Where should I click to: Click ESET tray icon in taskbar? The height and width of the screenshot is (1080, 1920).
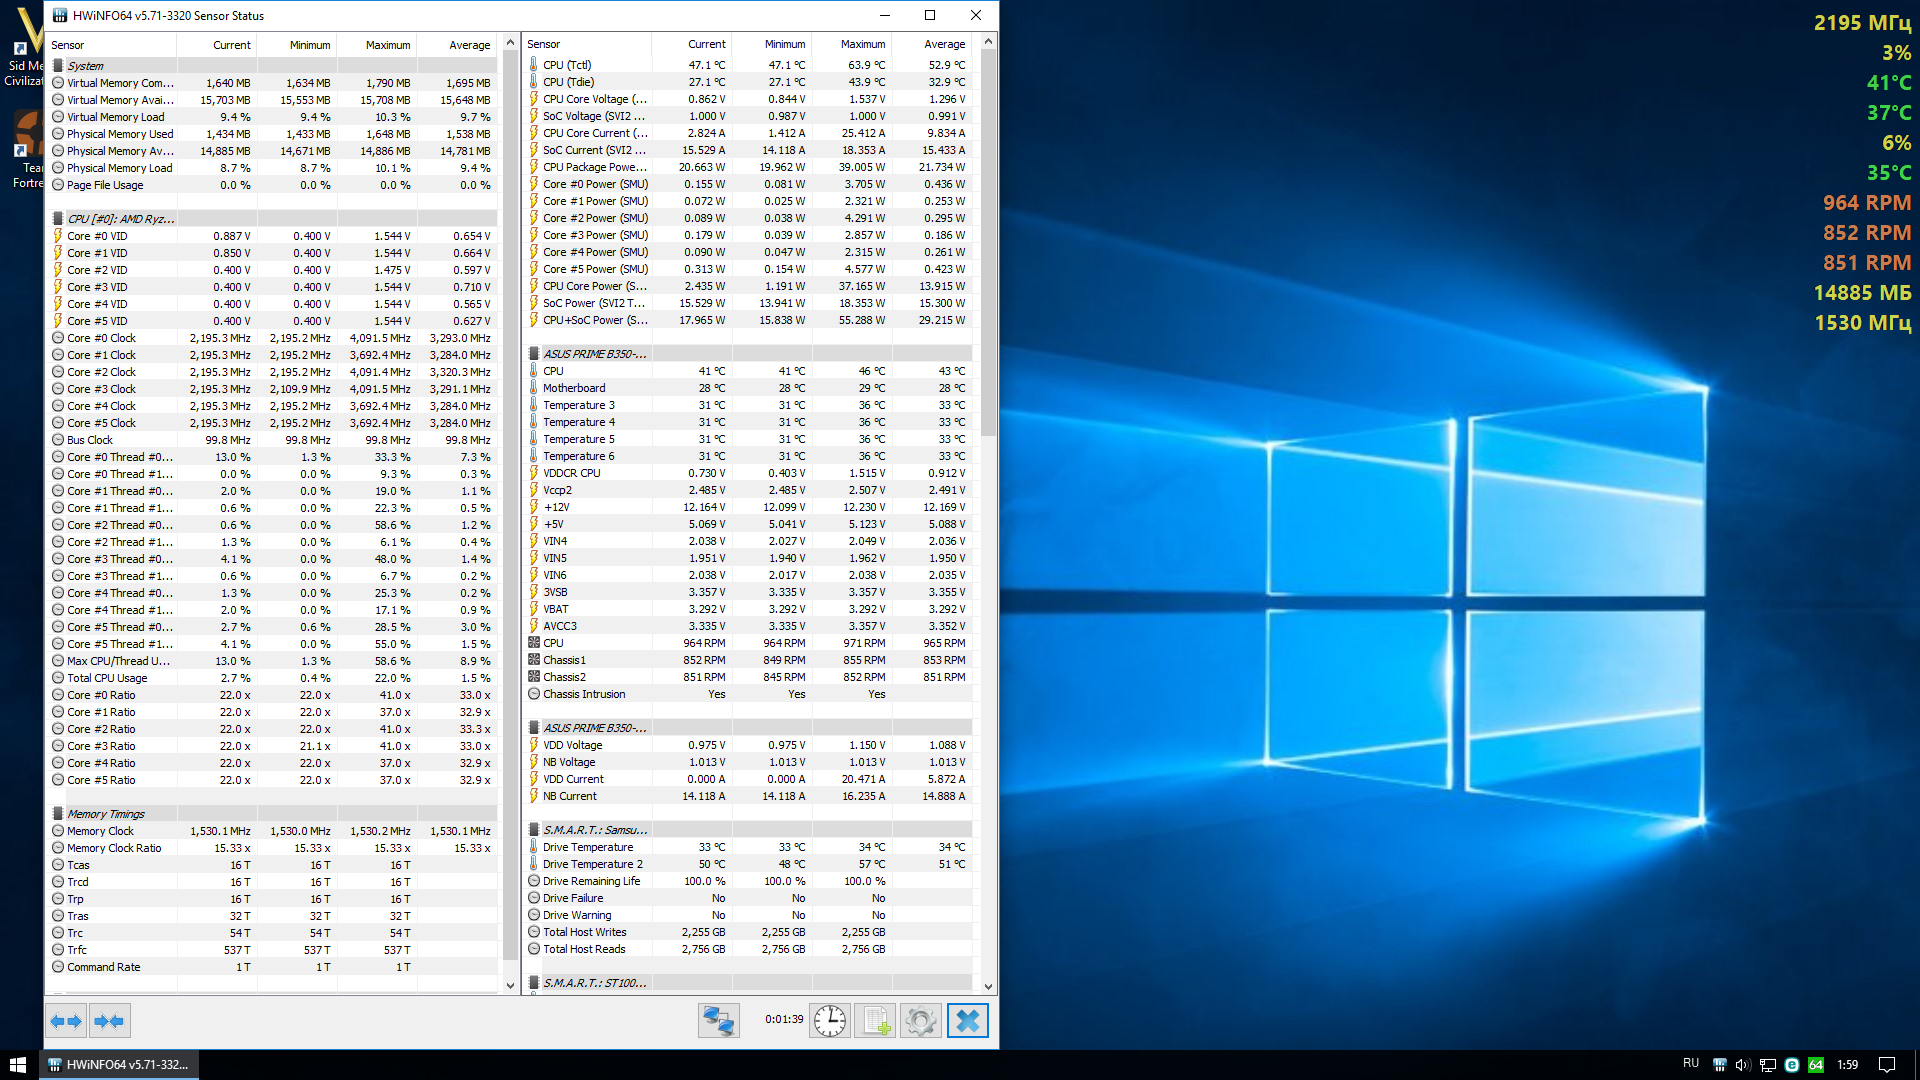click(x=1792, y=1065)
